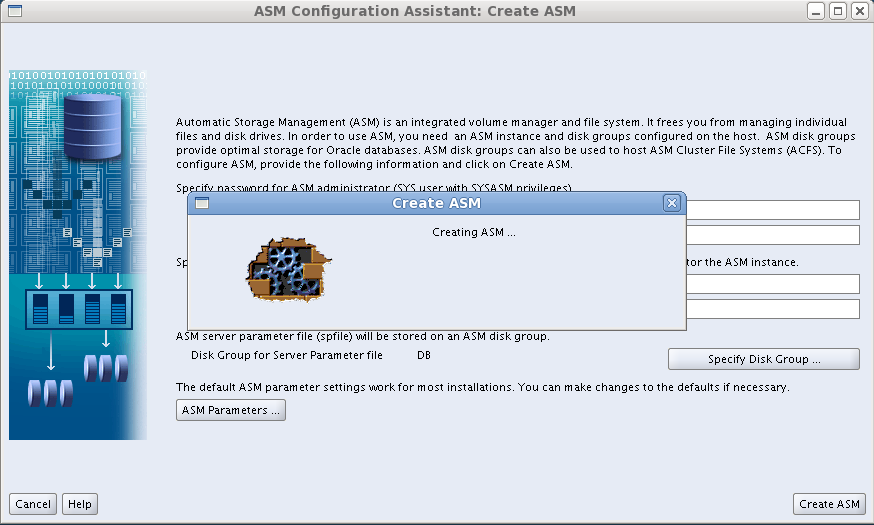Close the Create ASM progress dialog

point(672,203)
